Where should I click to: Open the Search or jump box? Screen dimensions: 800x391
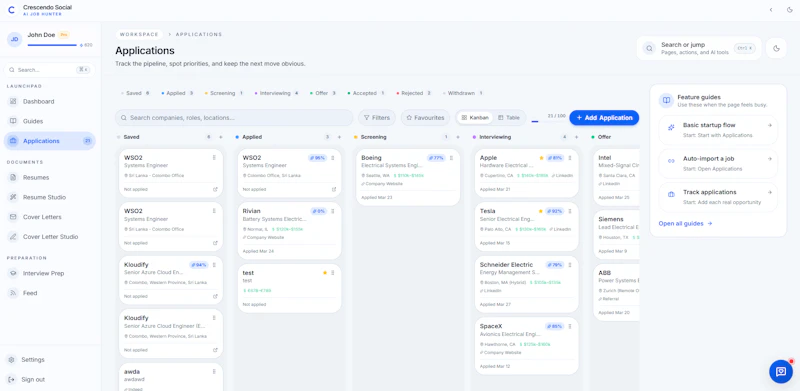click(x=699, y=48)
